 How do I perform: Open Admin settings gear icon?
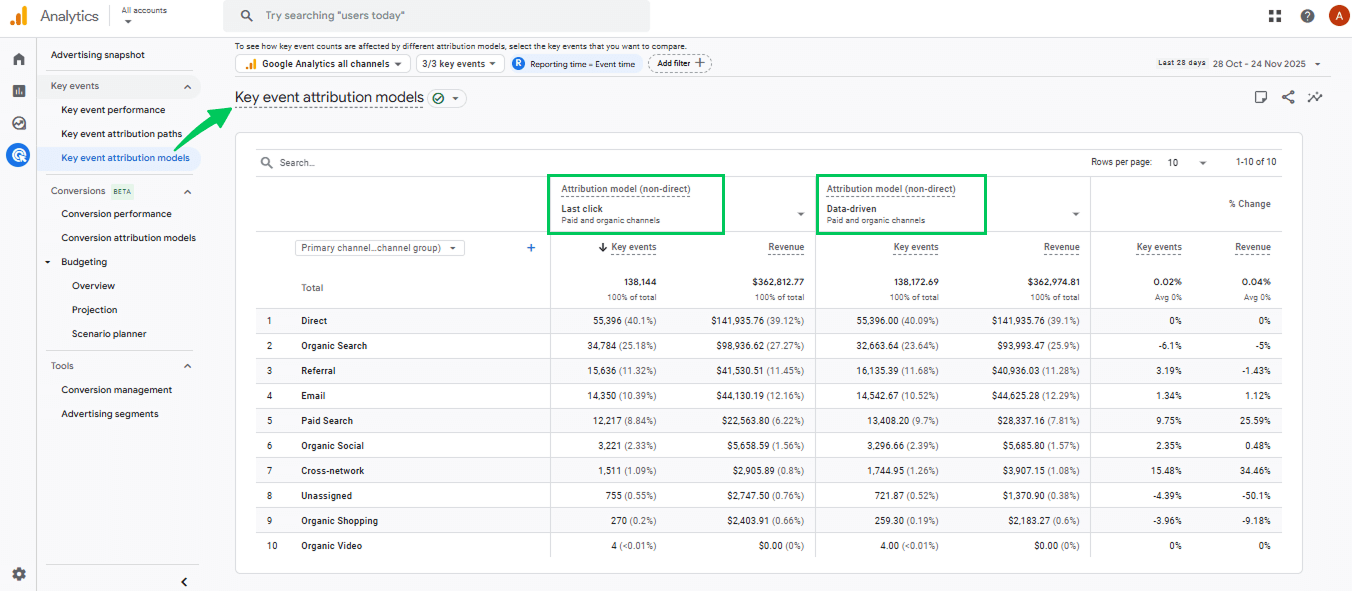pos(18,574)
